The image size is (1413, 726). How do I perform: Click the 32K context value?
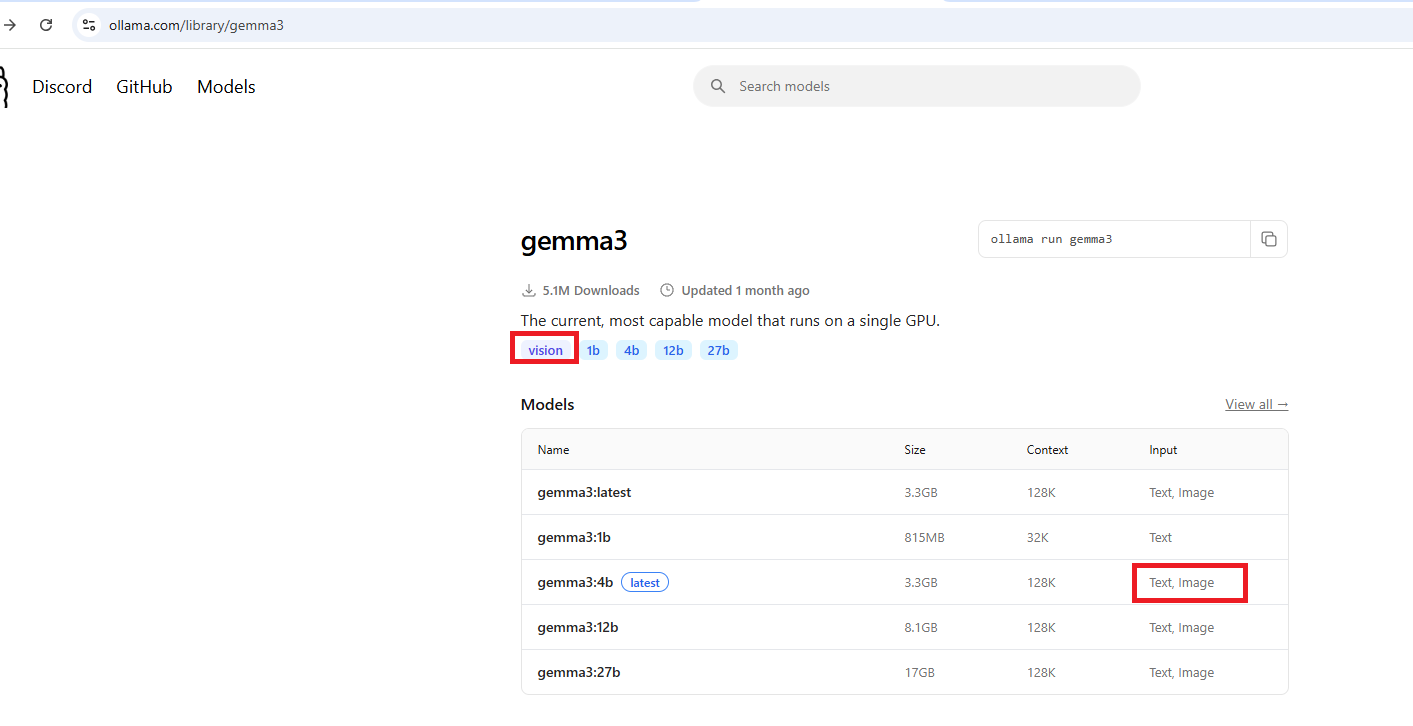tap(1037, 537)
